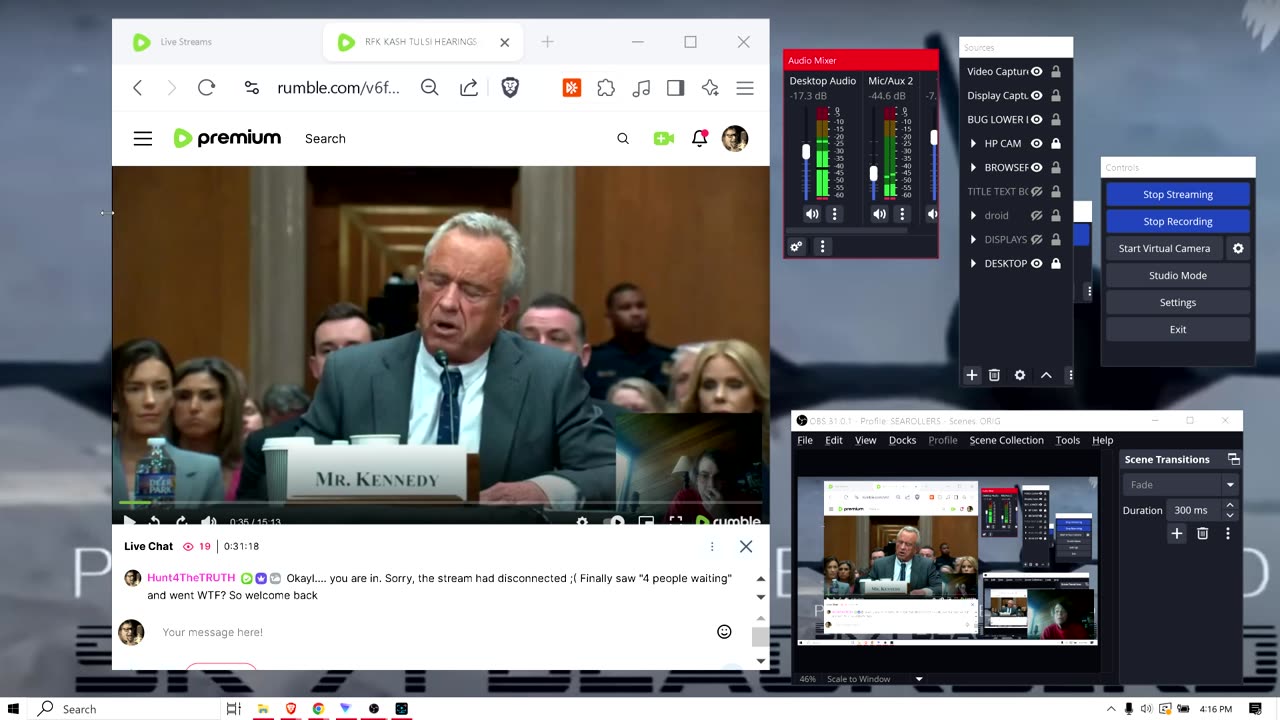This screenshot has width=1280, height=720.
Task: Open advanced audio properties gears icon
Action: [x=797, y=246]
